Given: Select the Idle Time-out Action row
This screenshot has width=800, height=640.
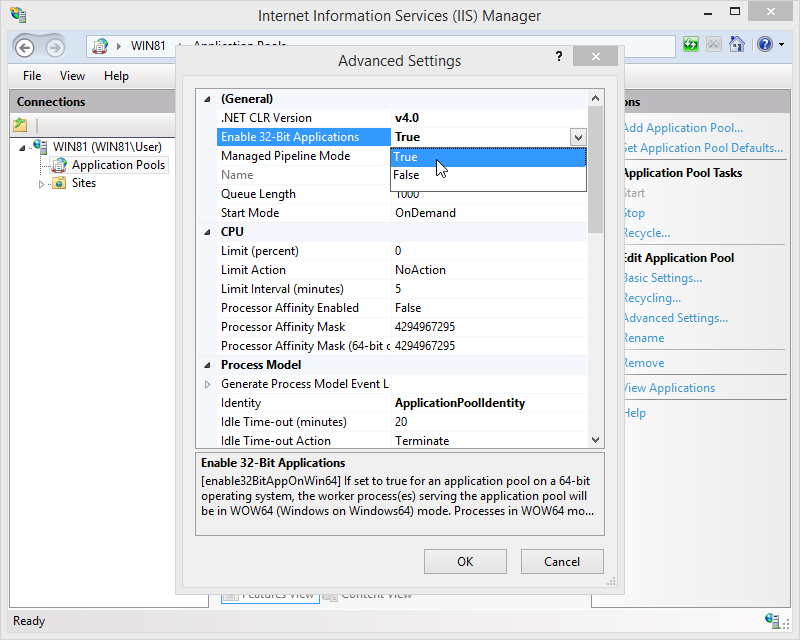Looking at the screenshot, I should pyautogui.click(x=402, y=441).
